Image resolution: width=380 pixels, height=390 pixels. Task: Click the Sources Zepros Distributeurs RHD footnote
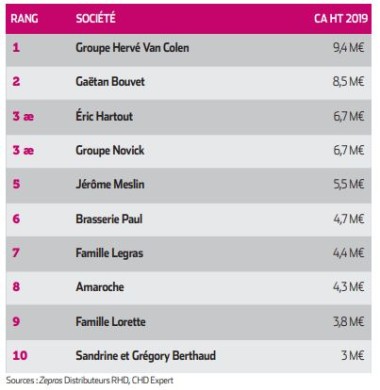click(x=90, y=381)
